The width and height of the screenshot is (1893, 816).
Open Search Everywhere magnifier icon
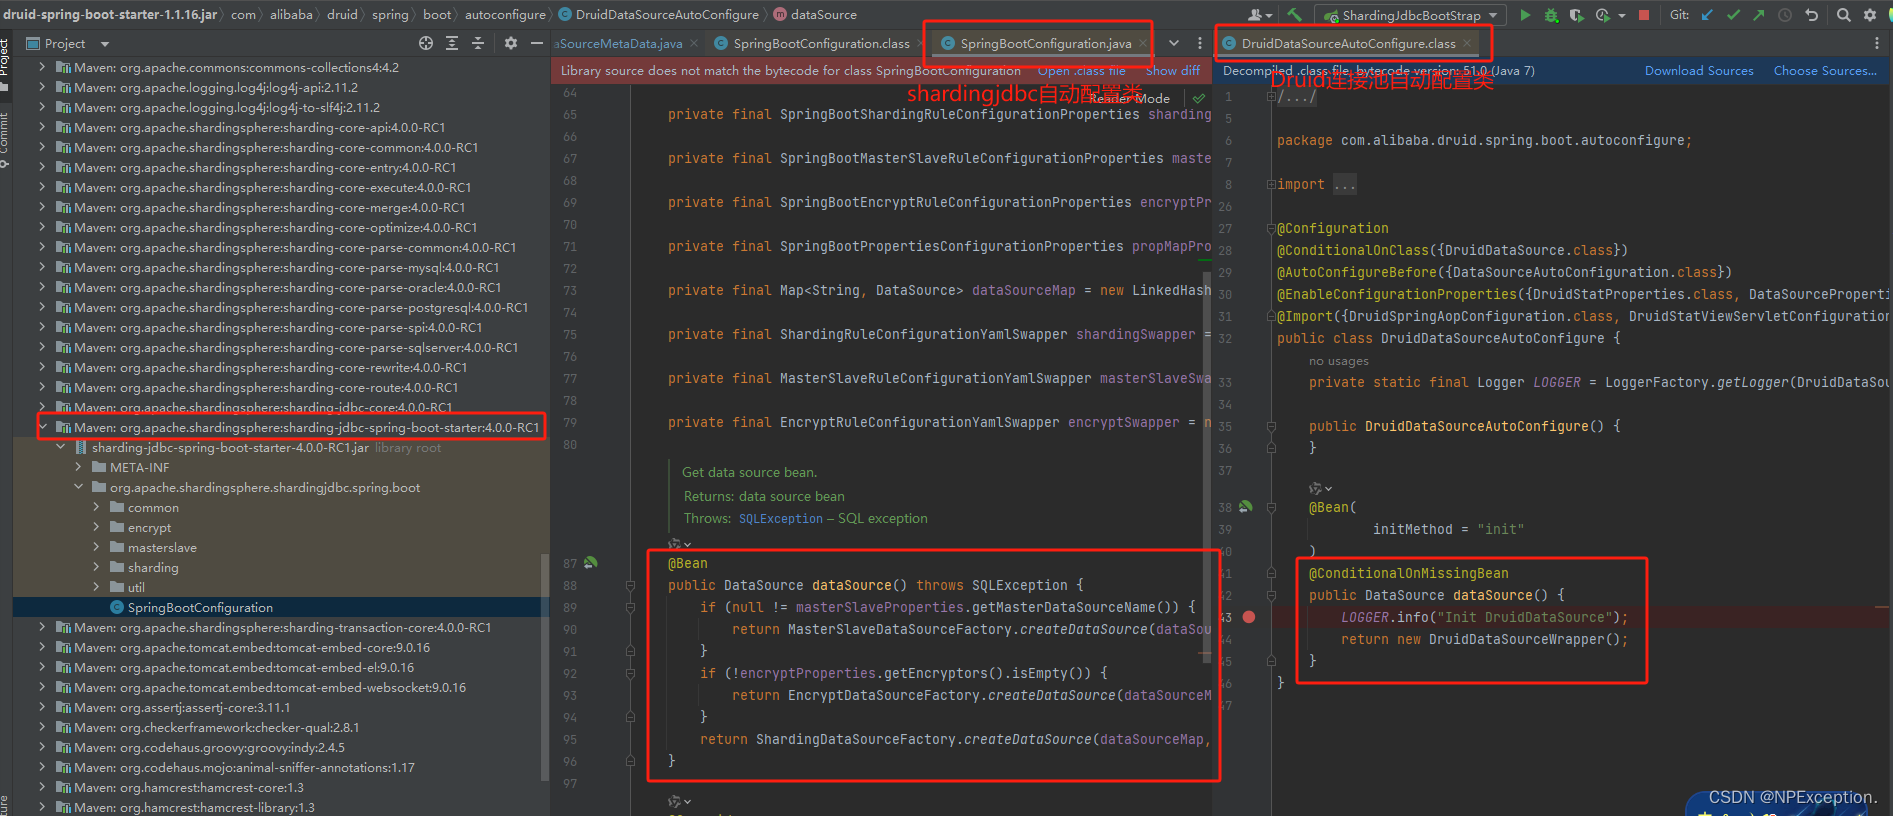[x=1844, y=15]
